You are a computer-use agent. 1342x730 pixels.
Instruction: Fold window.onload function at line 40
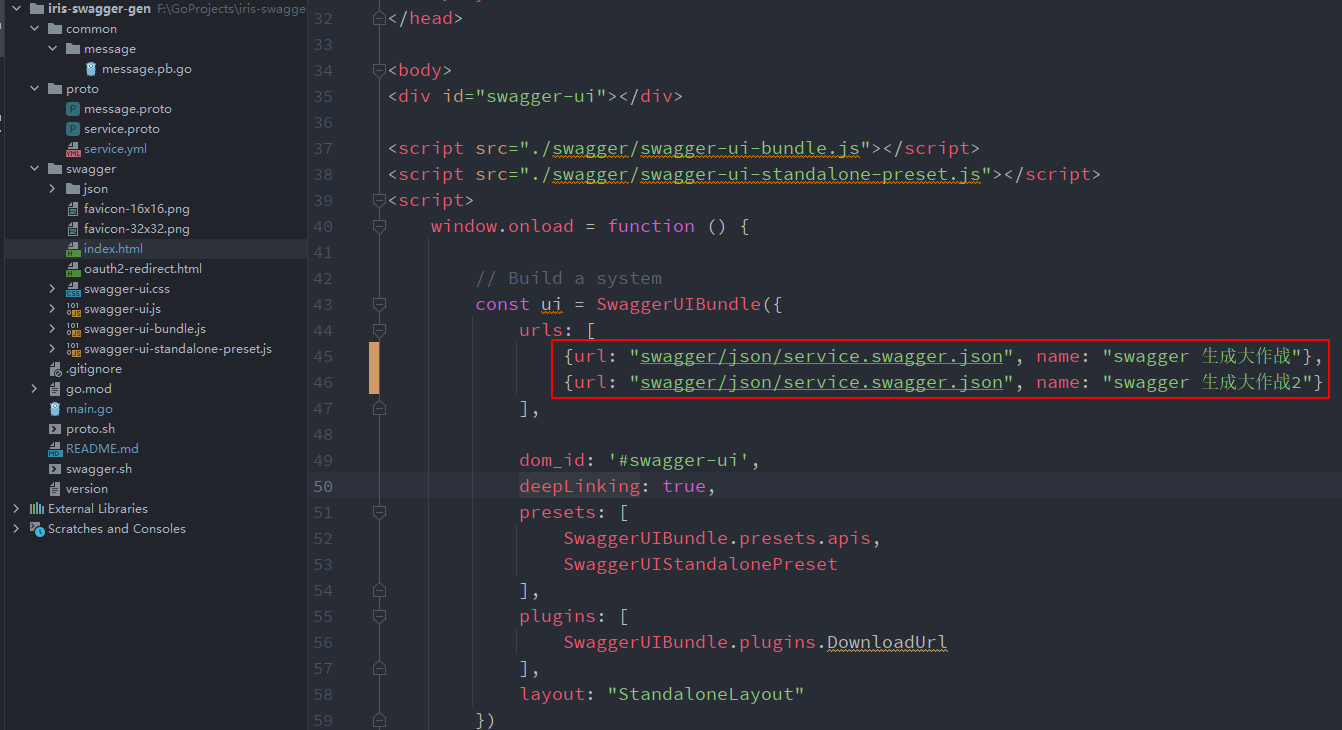pos(379,226)
